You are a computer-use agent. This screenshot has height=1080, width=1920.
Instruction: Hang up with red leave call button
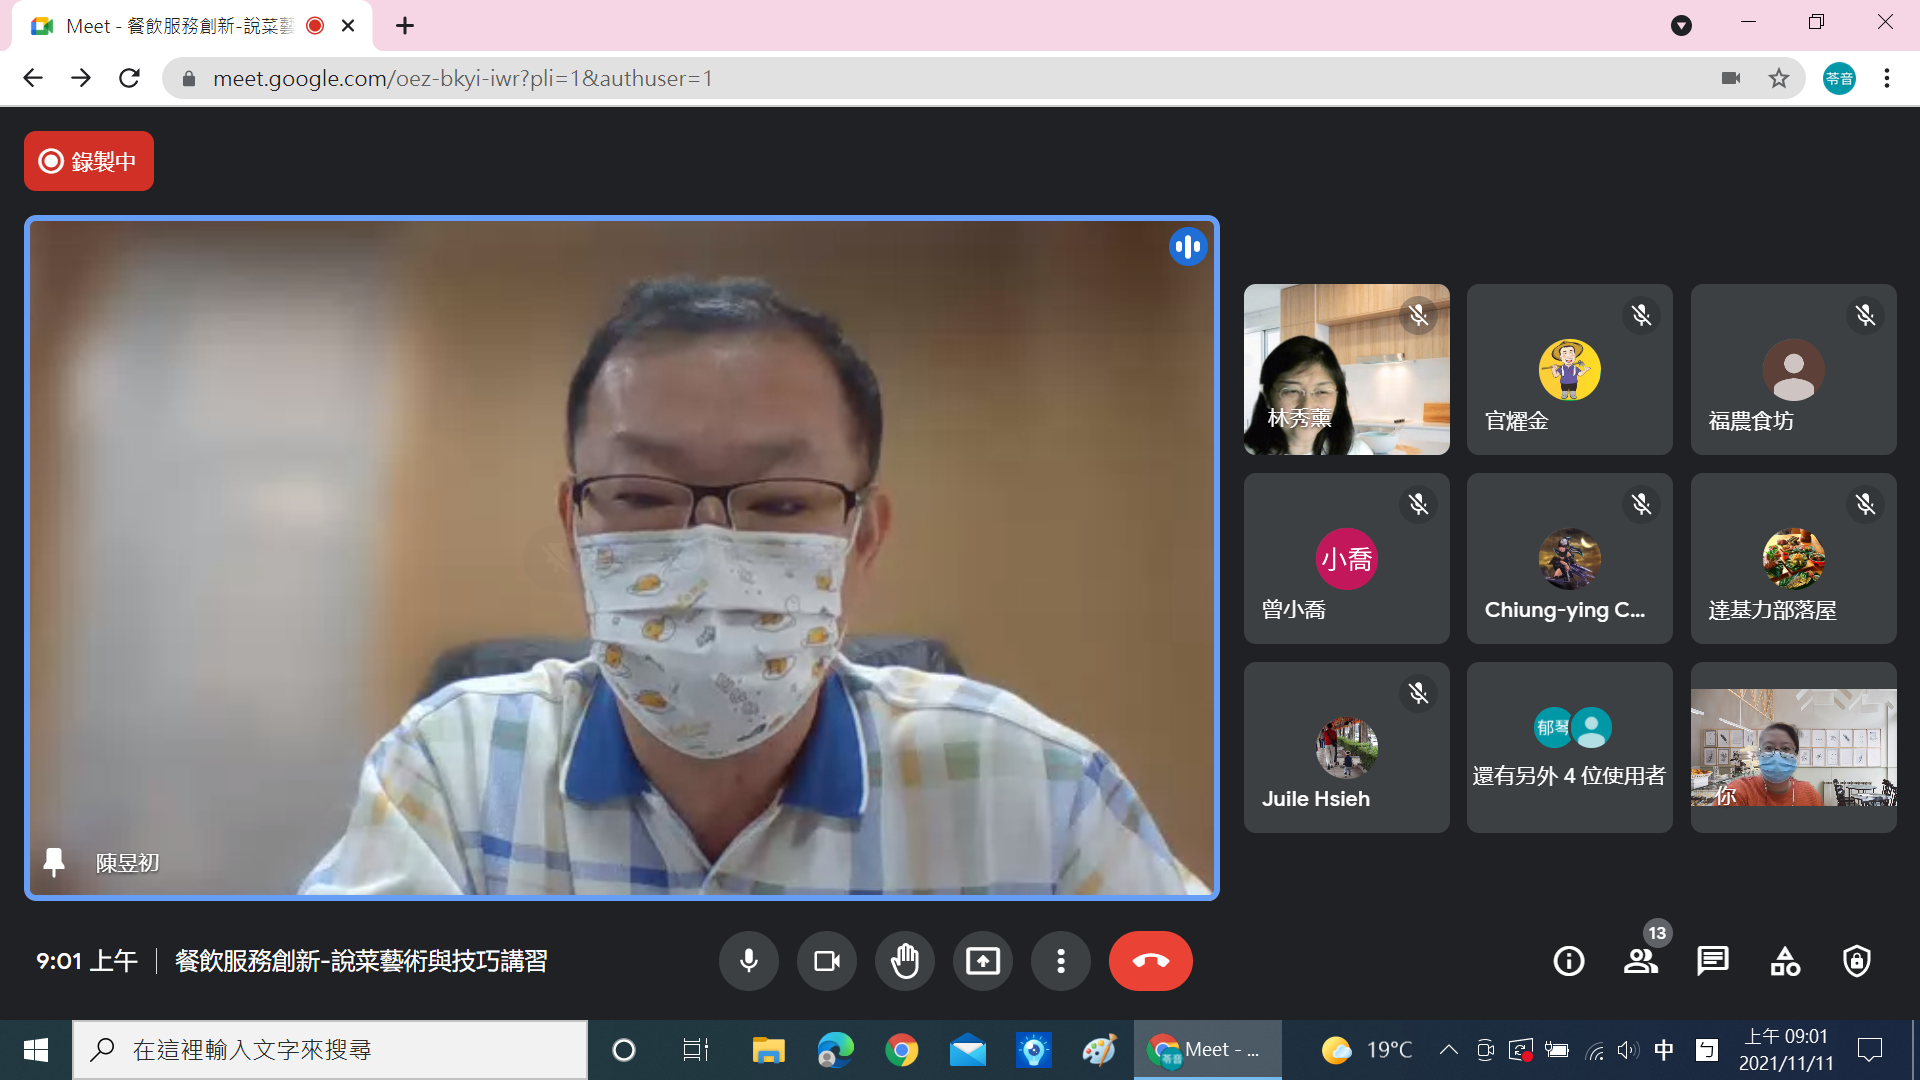(1150, 961)
